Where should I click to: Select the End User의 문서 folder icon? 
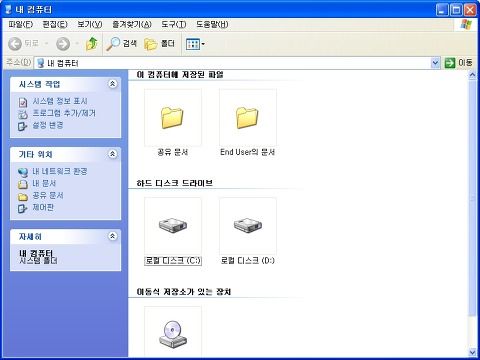tap(247, 117)
